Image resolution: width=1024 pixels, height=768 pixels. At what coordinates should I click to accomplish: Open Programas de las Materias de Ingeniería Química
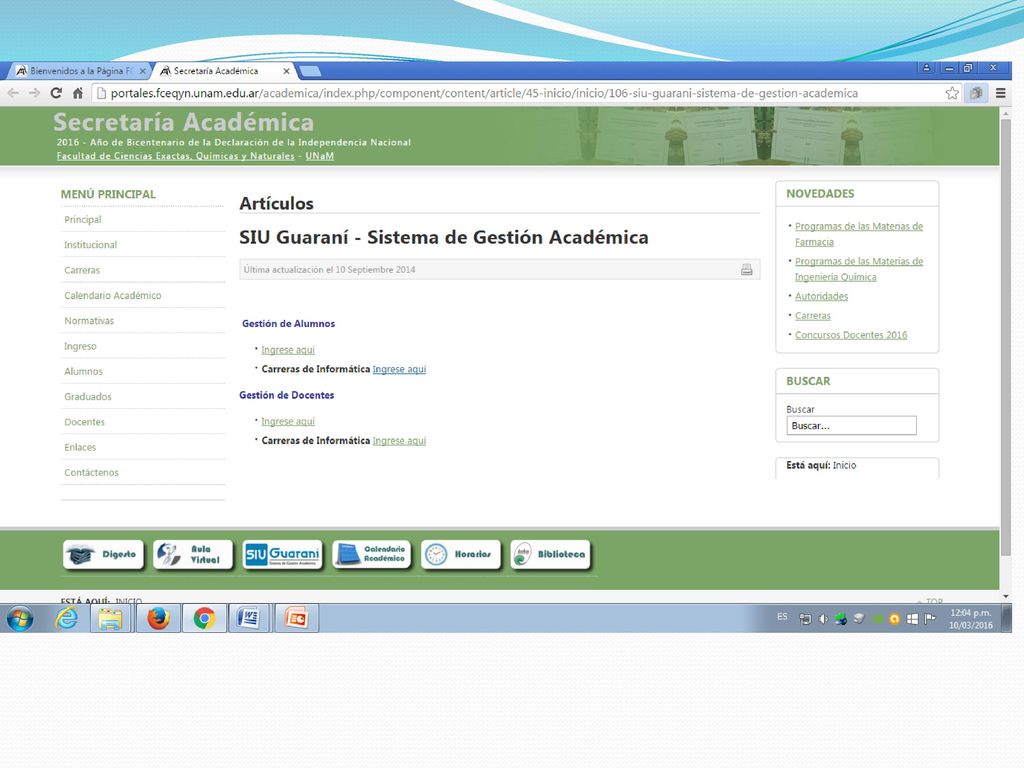(859, 269)
